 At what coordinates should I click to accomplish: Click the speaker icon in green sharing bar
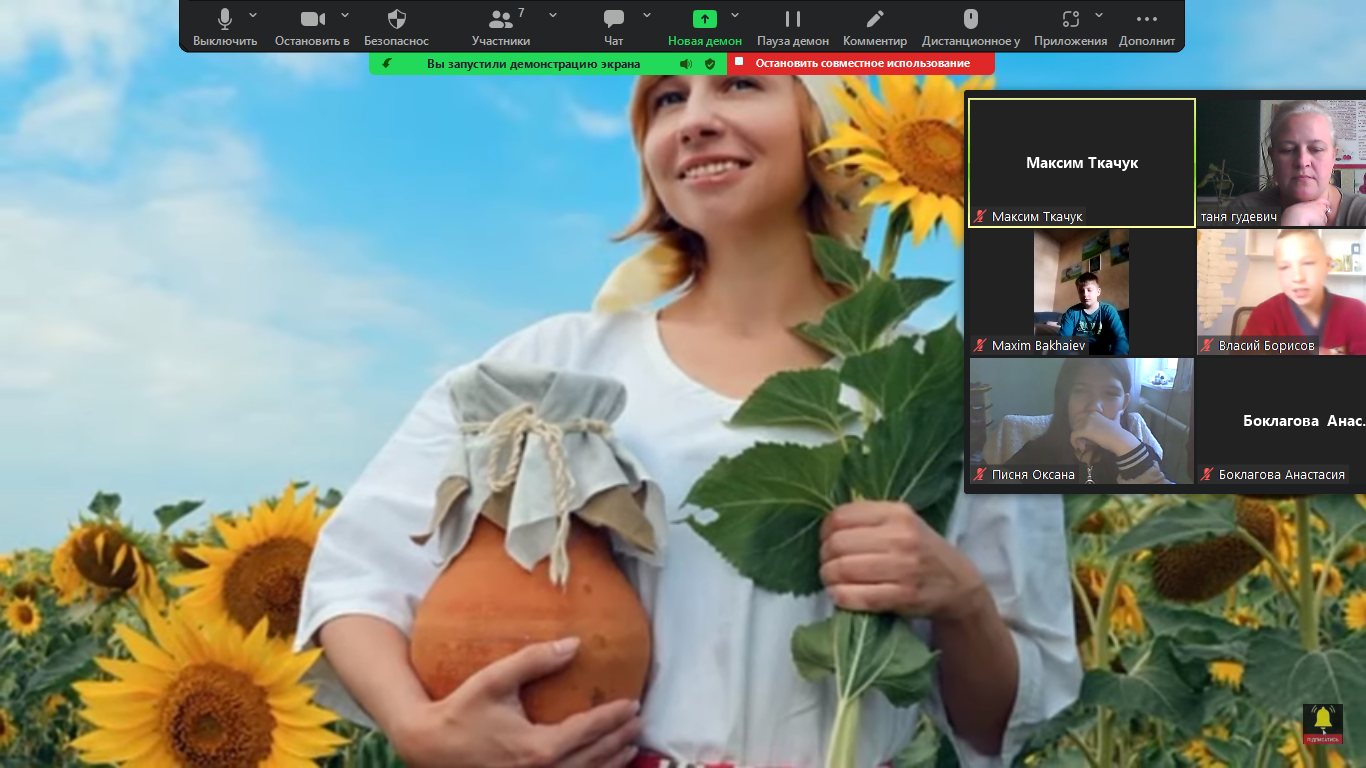[686, 63]
